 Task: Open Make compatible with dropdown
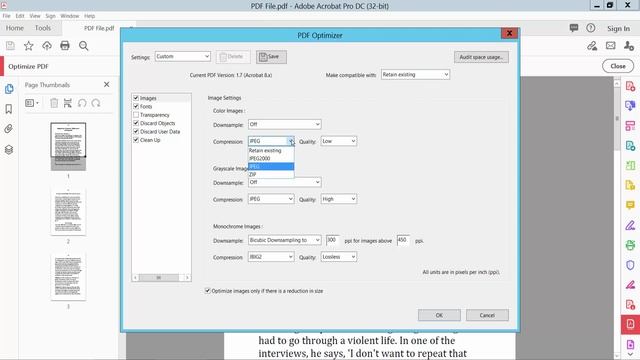415,75
